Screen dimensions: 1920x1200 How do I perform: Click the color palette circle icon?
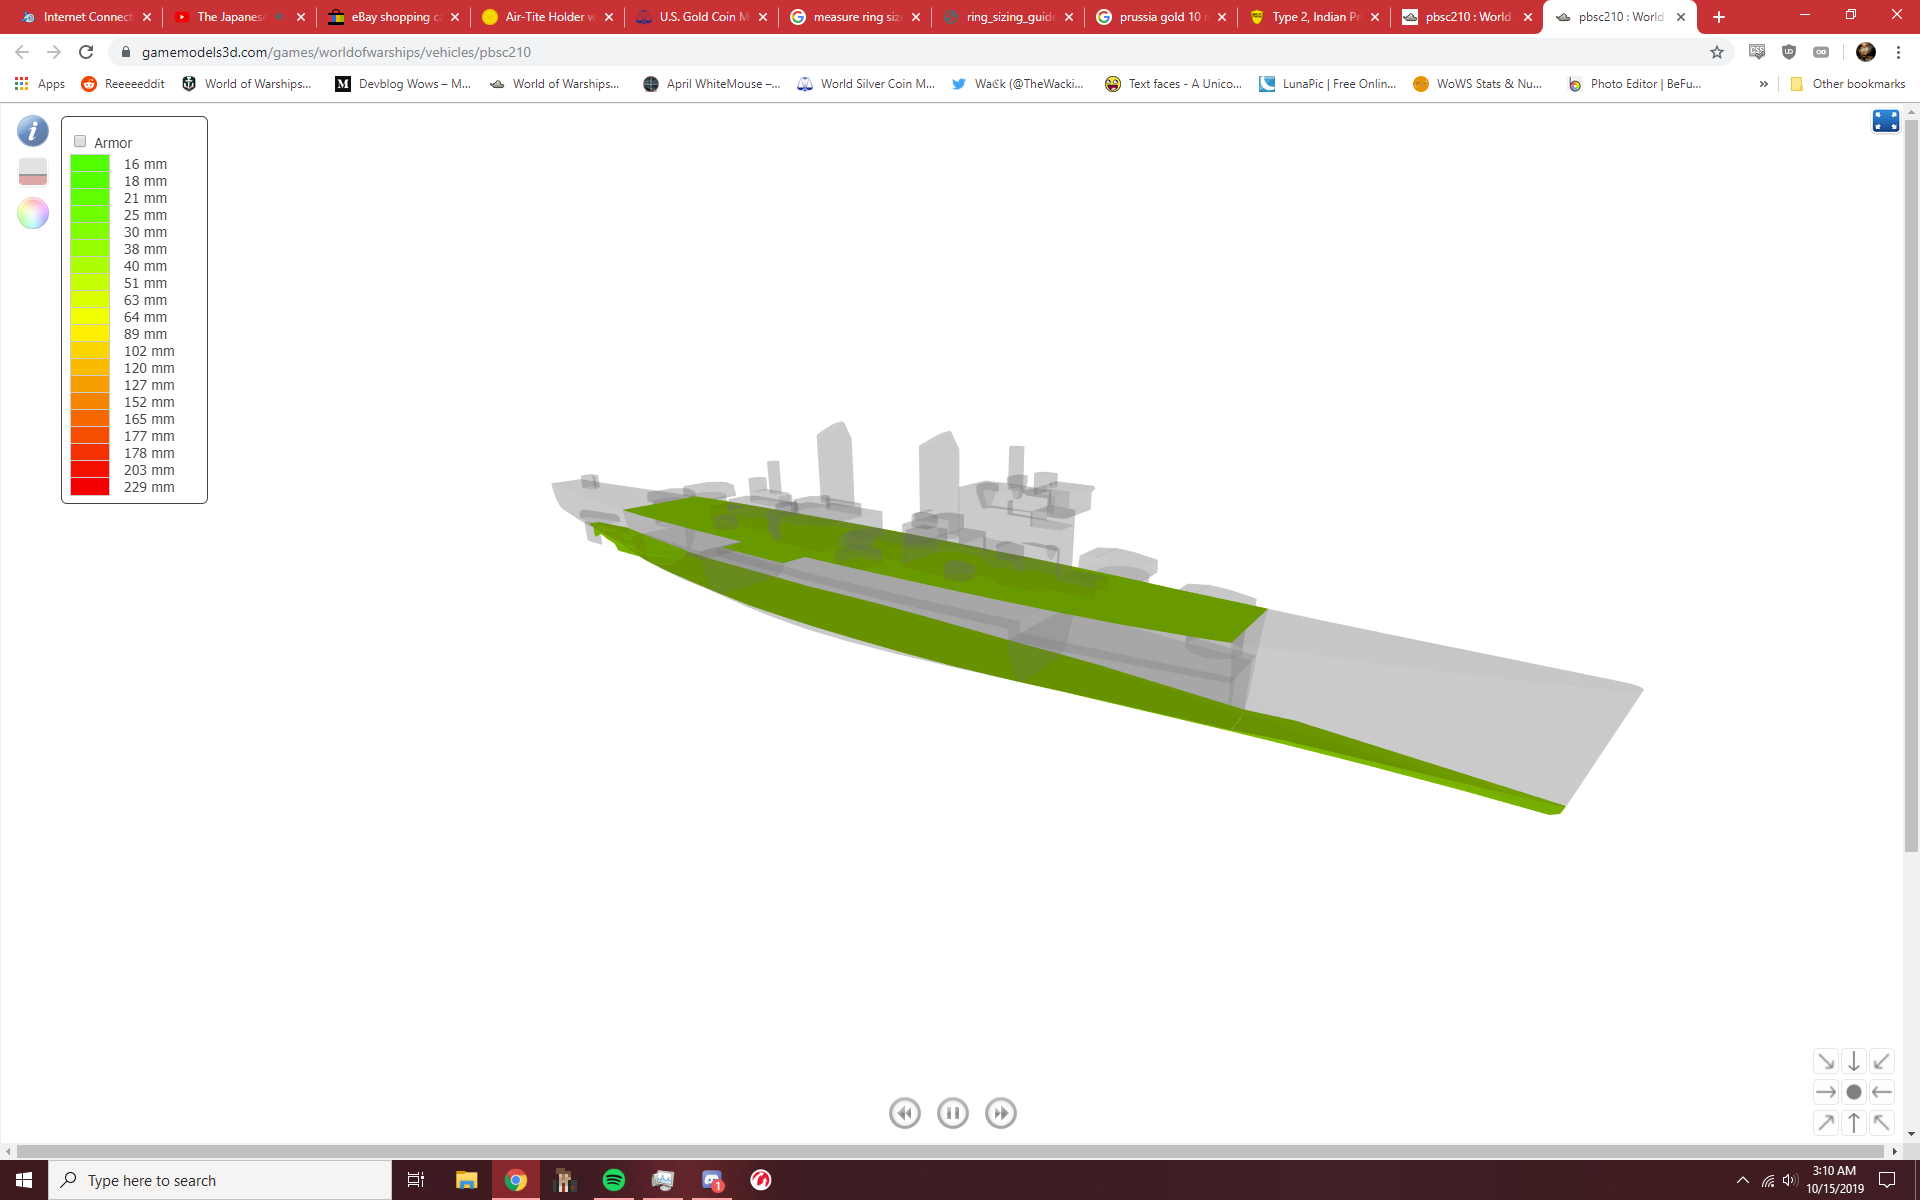(x=32, y=210)
